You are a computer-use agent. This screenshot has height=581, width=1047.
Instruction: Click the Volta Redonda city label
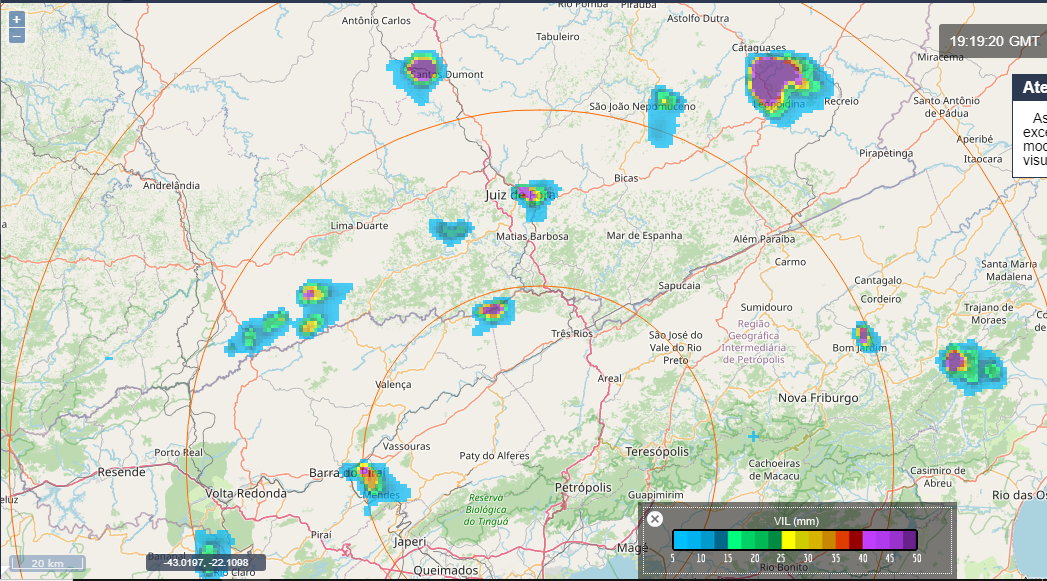click(x=246, y=494)
